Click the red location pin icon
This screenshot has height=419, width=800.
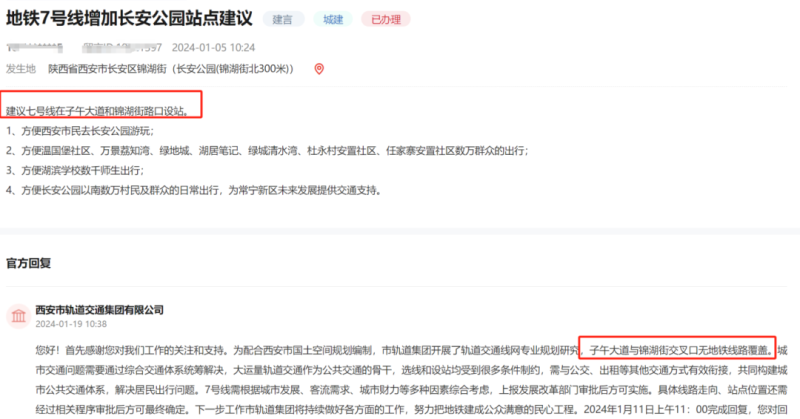(319, 69)
